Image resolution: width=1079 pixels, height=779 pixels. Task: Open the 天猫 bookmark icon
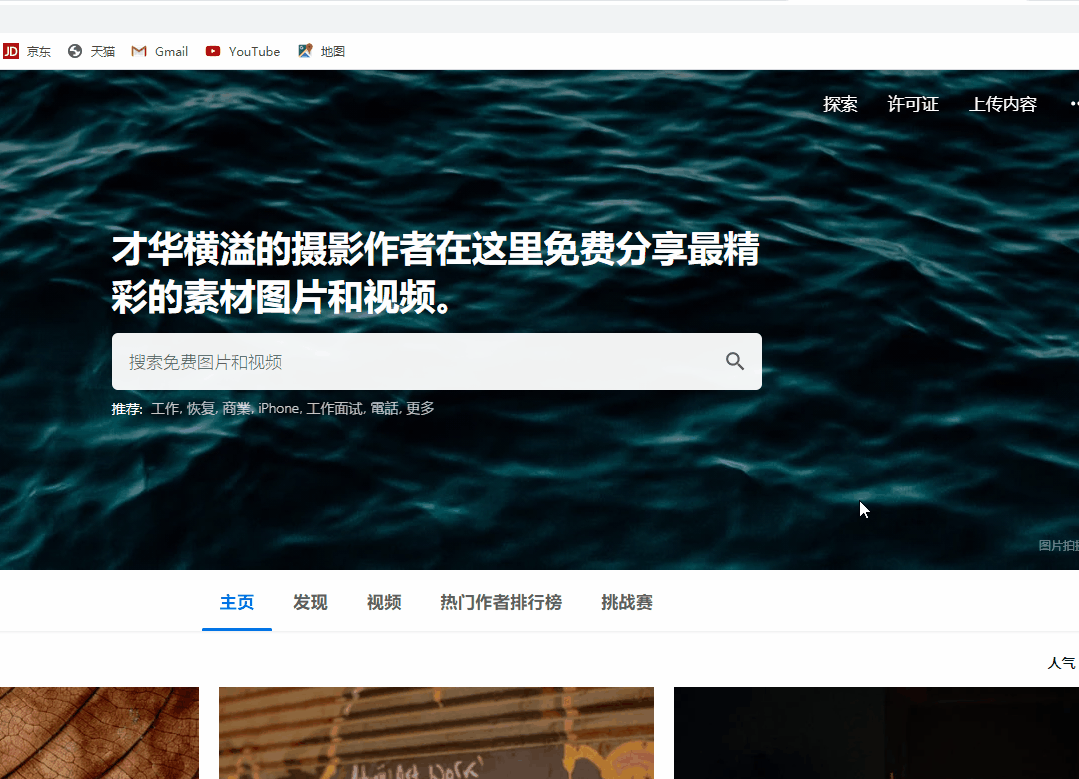(x=73, y=50)
